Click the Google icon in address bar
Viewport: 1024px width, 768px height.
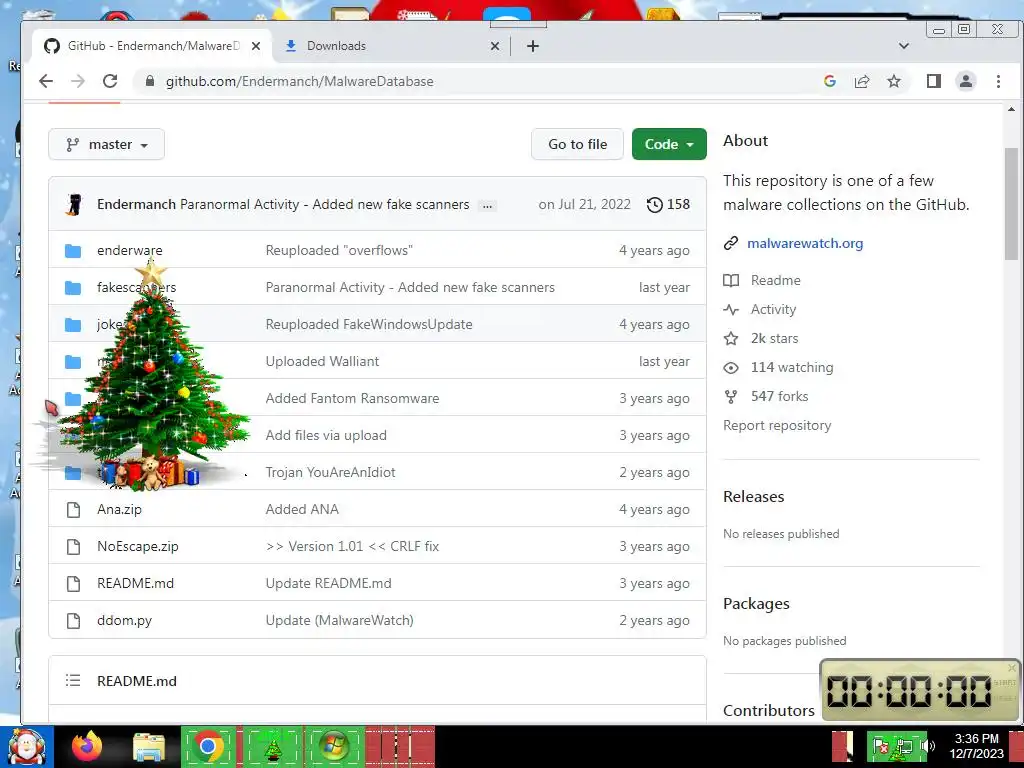click(x=830, y=81)
